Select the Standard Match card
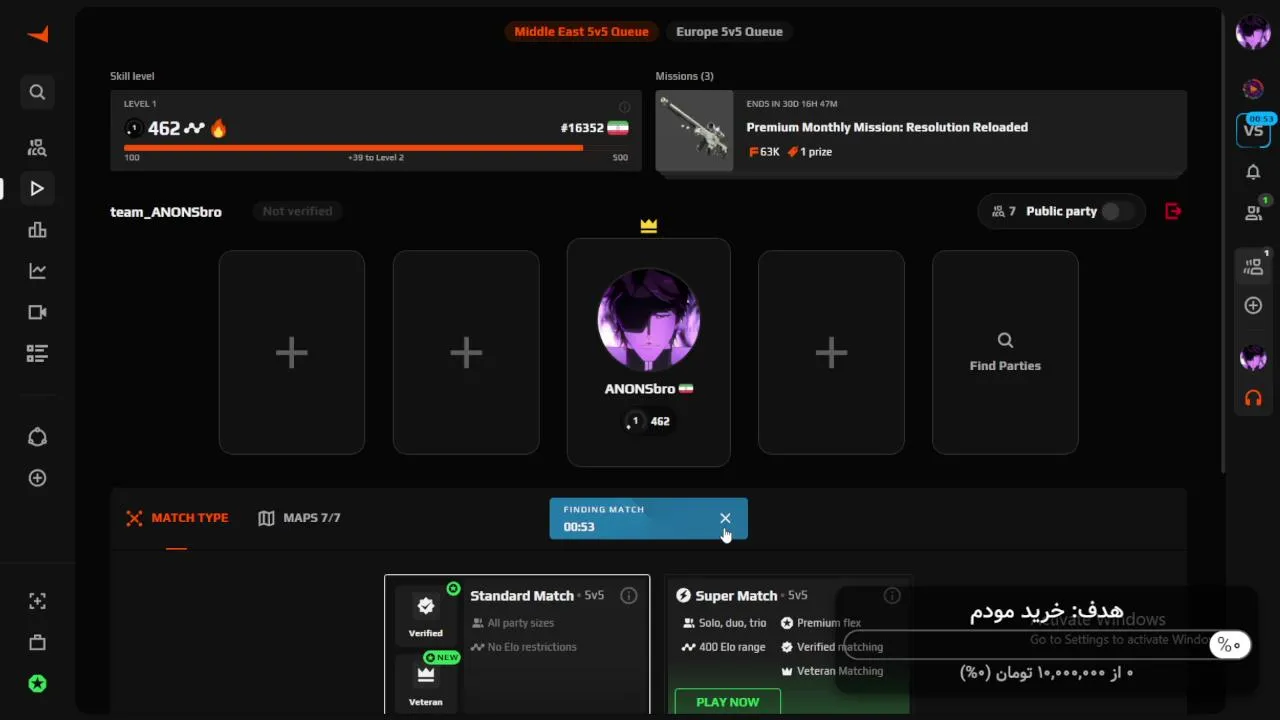The image size is (1280, 720). tap(517, 645)
